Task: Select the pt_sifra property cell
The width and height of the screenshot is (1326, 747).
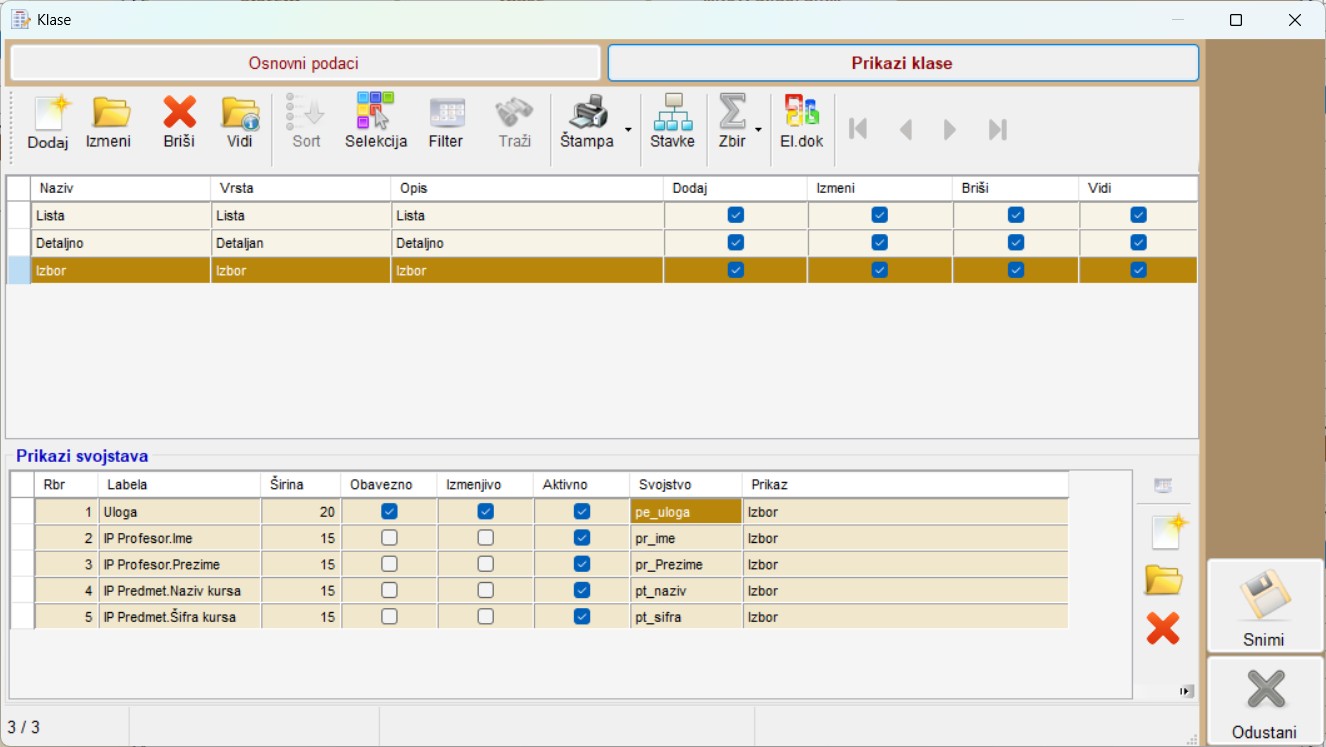Action: tap(686, 617)
